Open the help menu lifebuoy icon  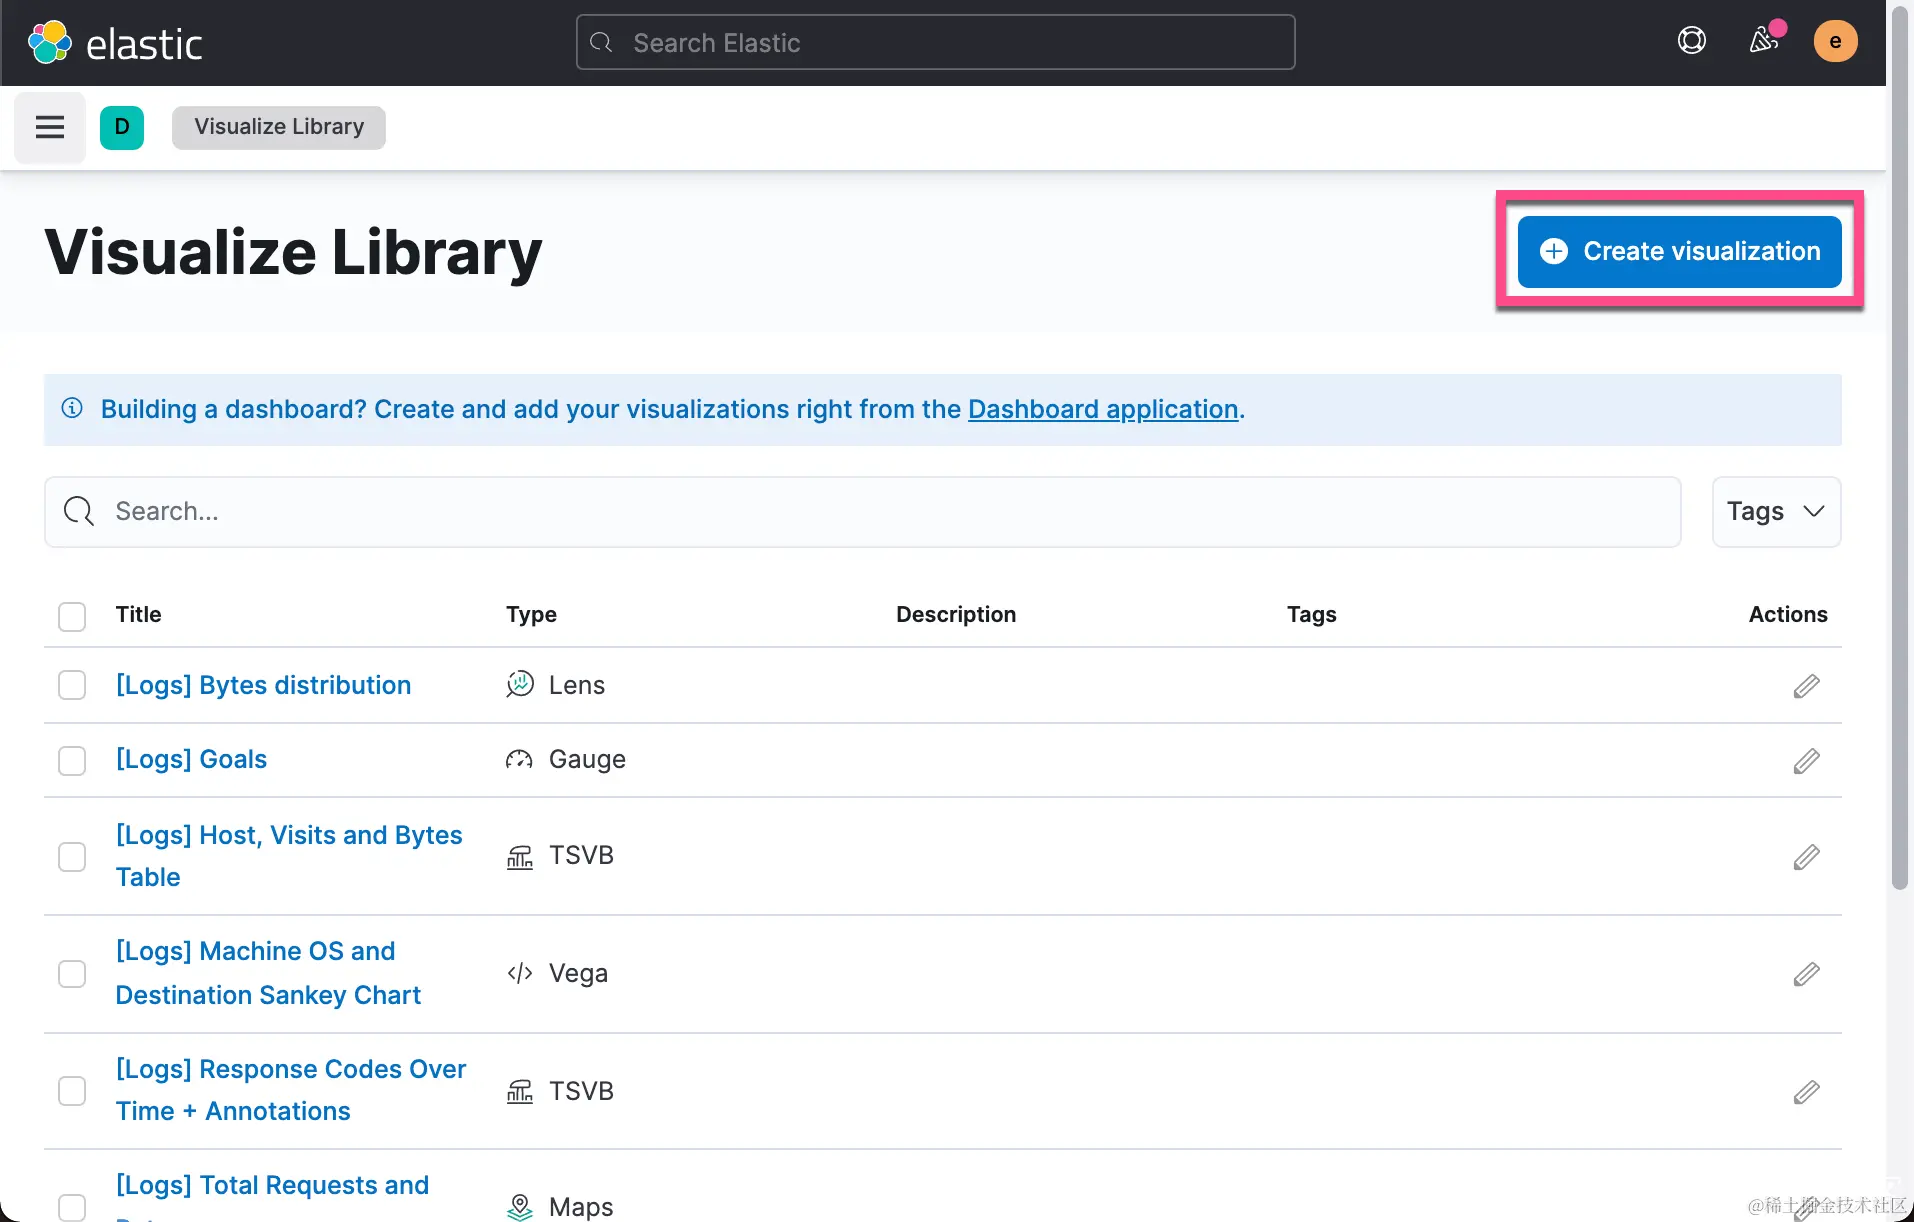coord(1691,41)
